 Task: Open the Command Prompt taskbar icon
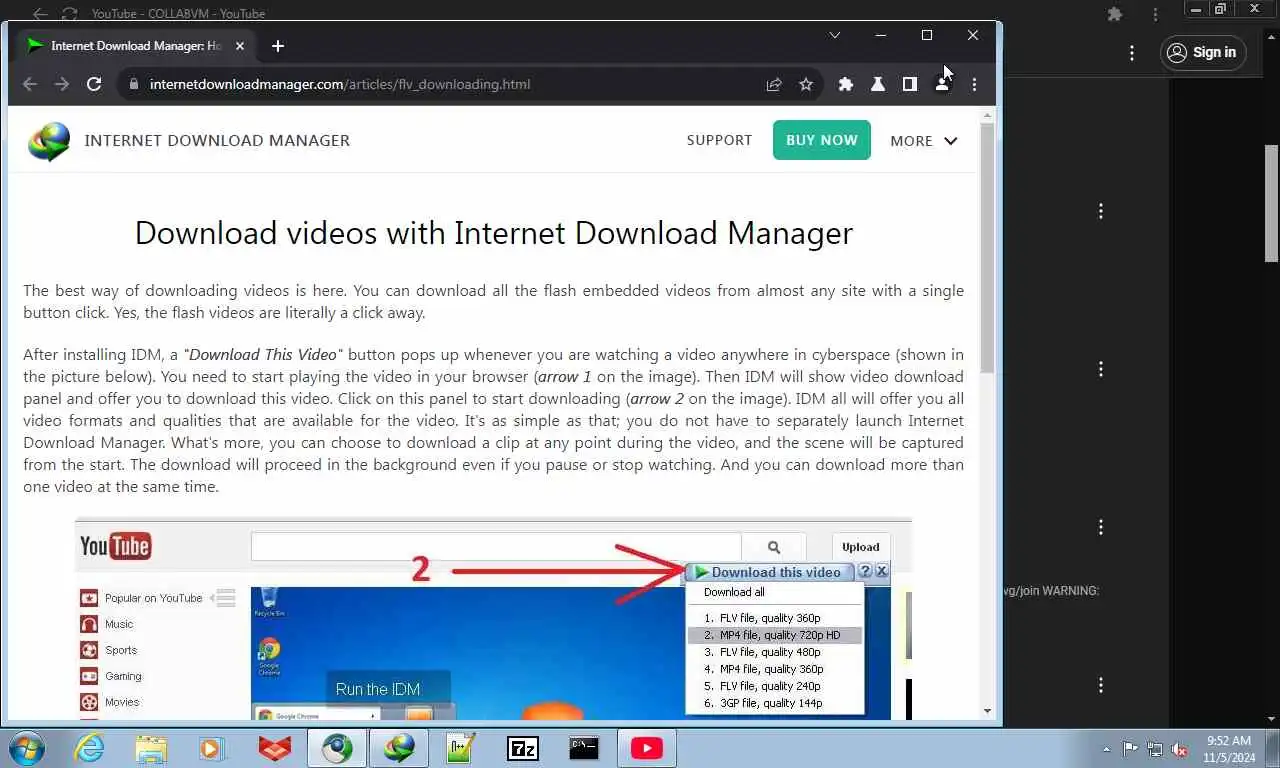pos(585,748)
